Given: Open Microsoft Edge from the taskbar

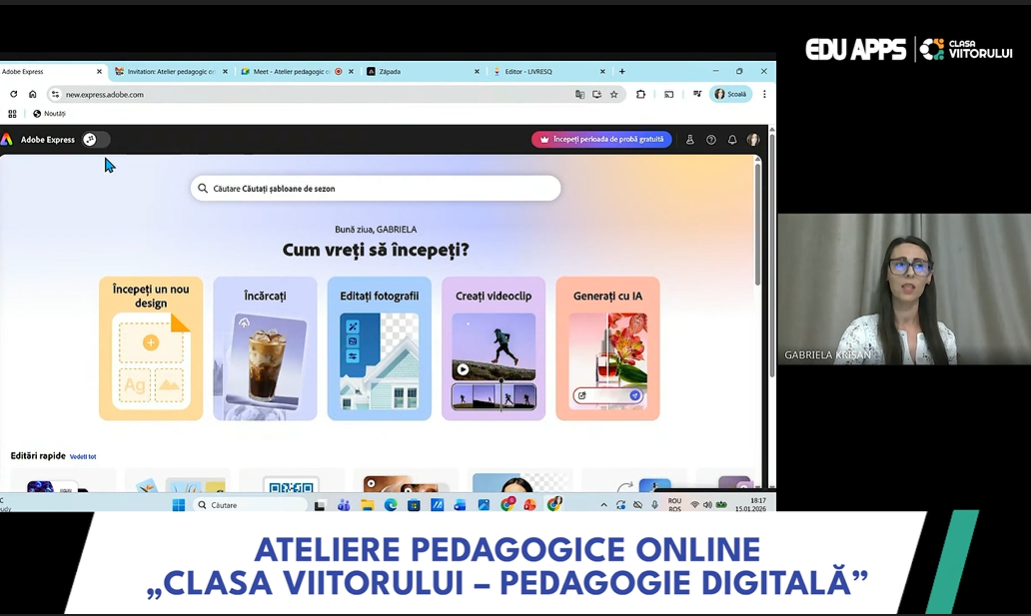Looking at the screenshot, I should pos(391,505).
